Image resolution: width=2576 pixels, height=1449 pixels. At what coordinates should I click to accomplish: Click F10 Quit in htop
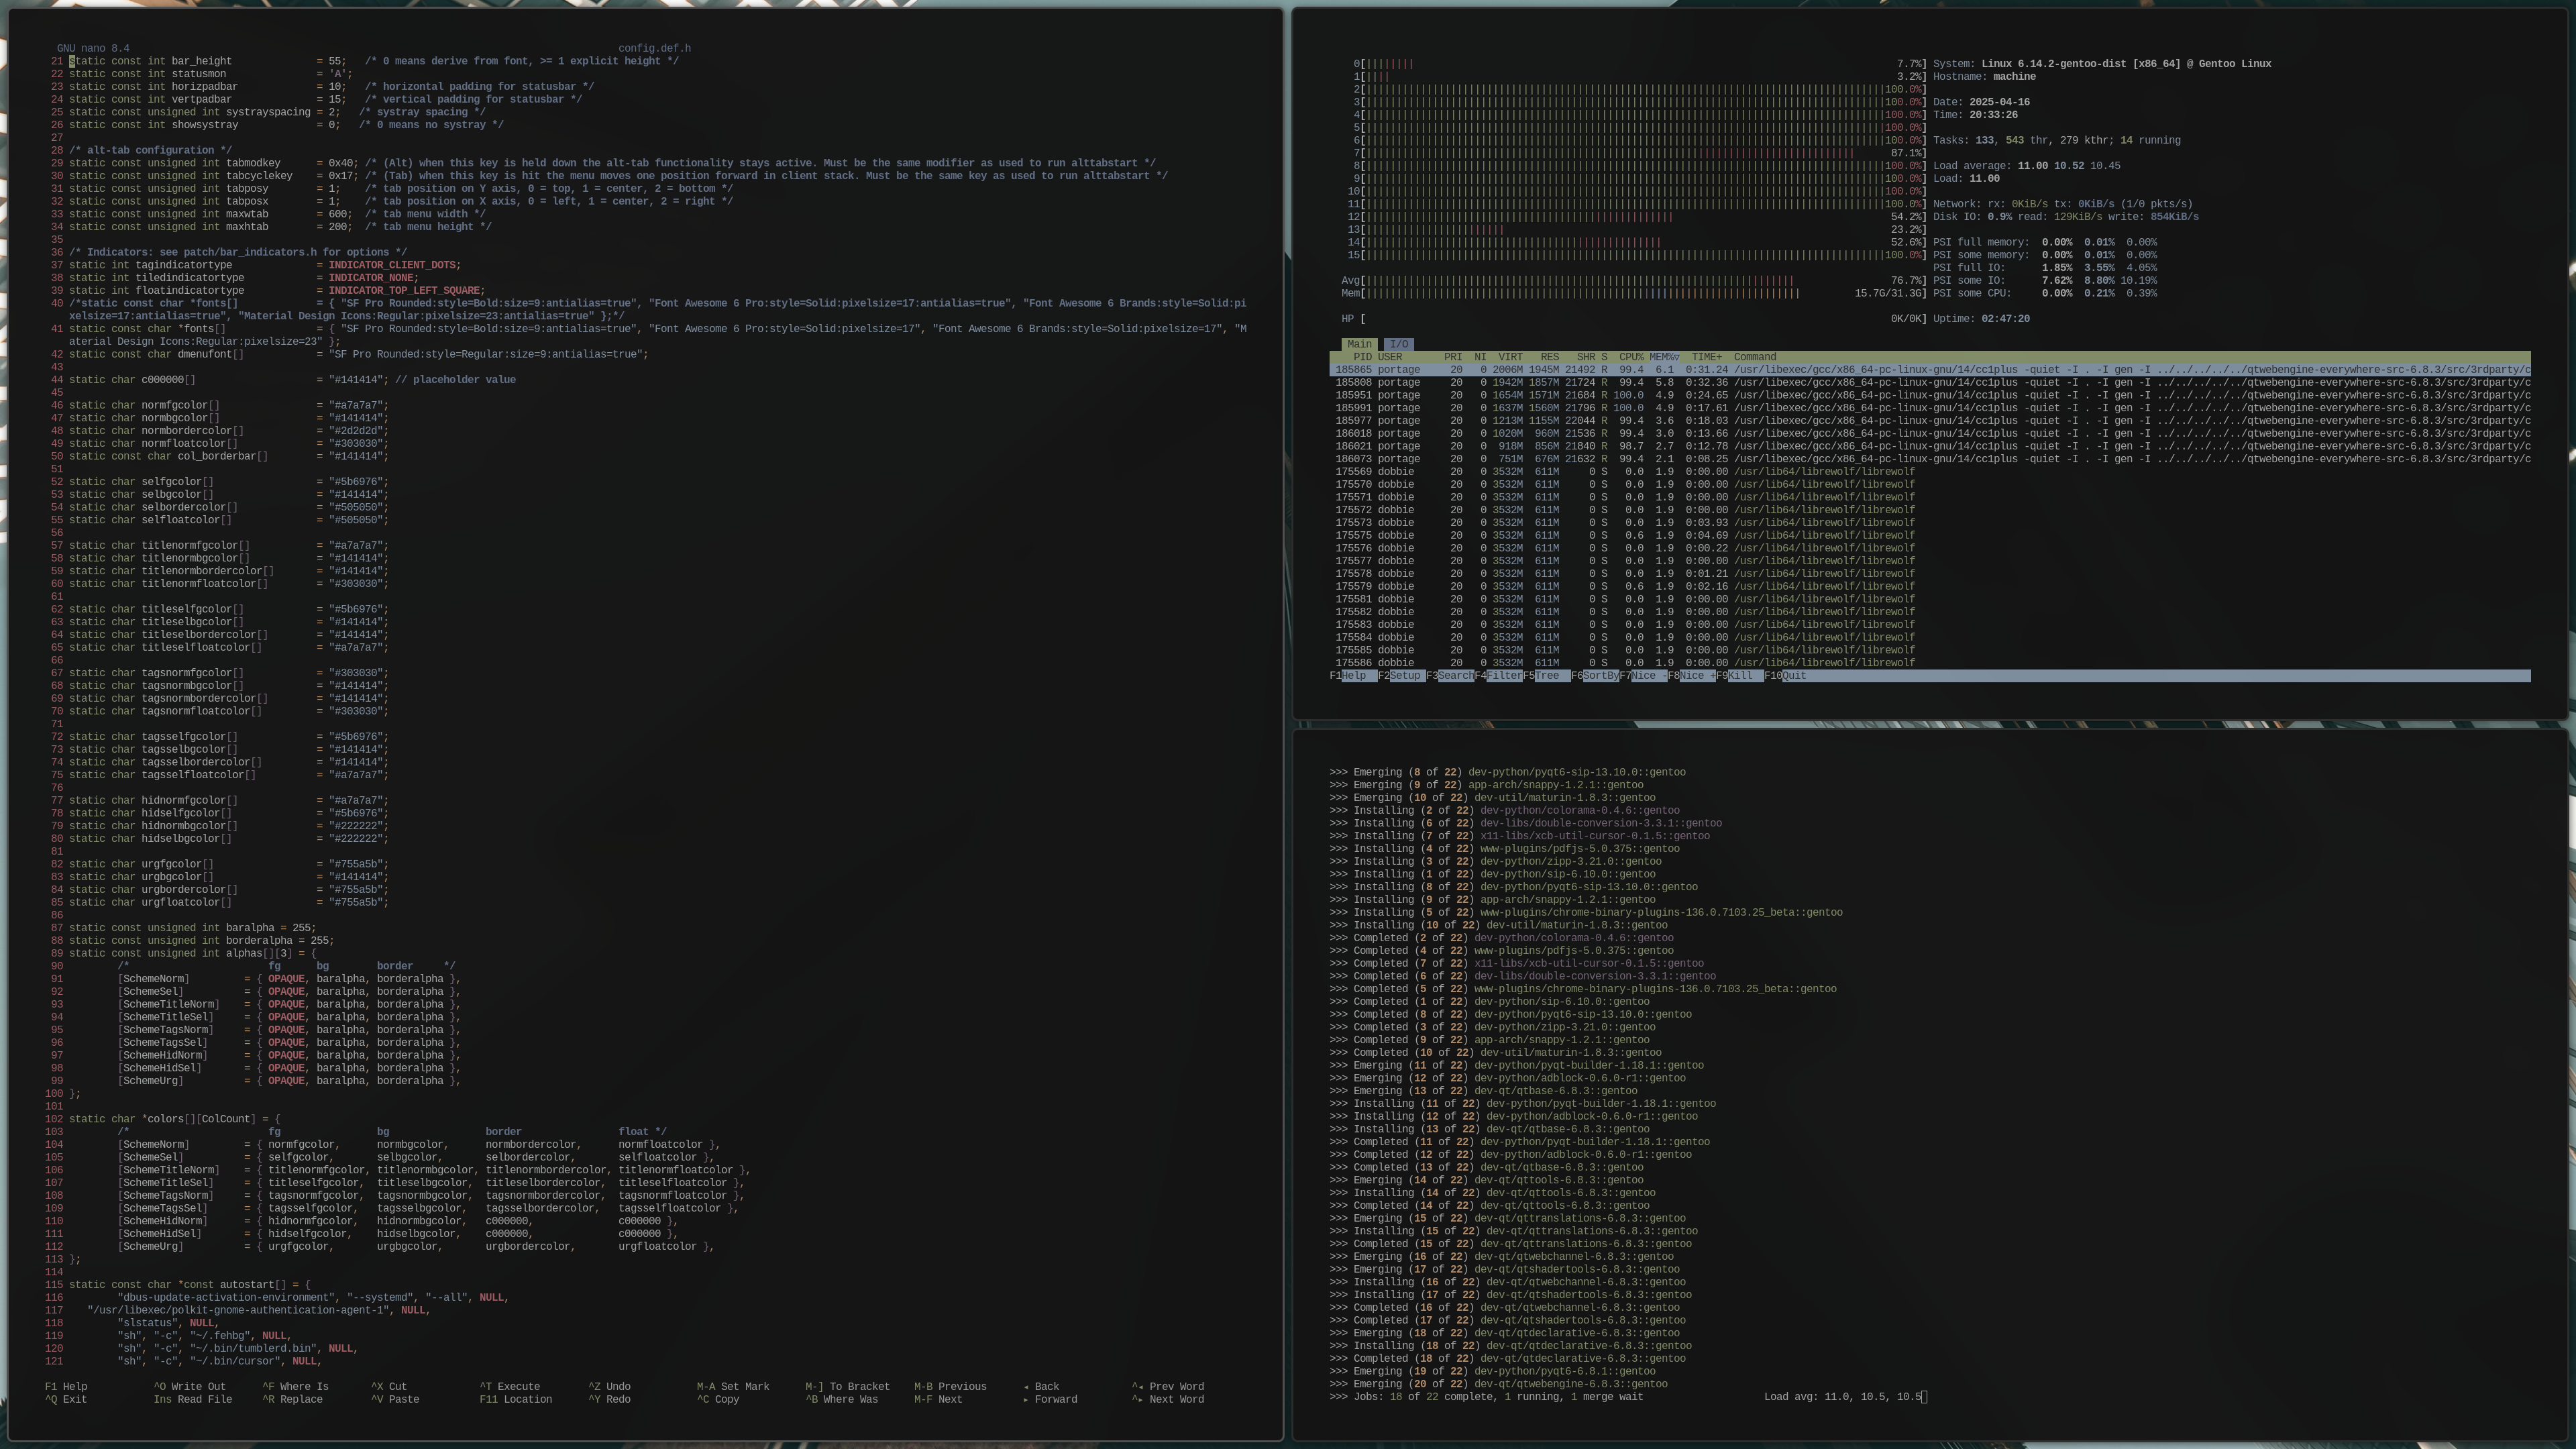1785,676
